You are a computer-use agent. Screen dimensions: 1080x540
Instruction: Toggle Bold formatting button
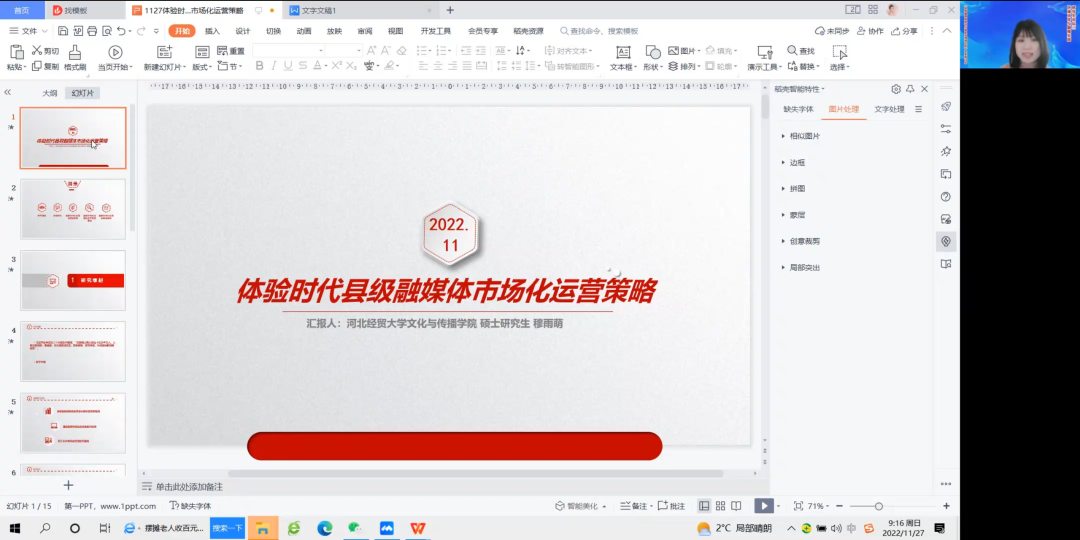tap(260, 66)
